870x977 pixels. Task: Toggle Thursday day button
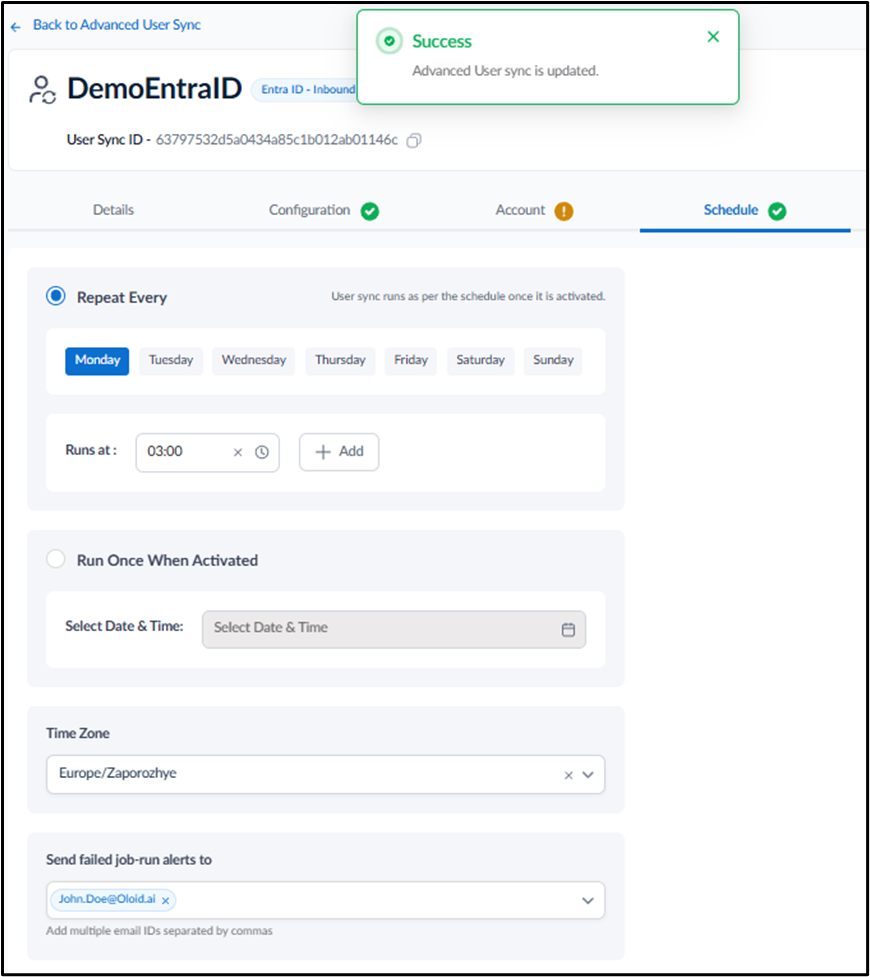coord(340,361)
